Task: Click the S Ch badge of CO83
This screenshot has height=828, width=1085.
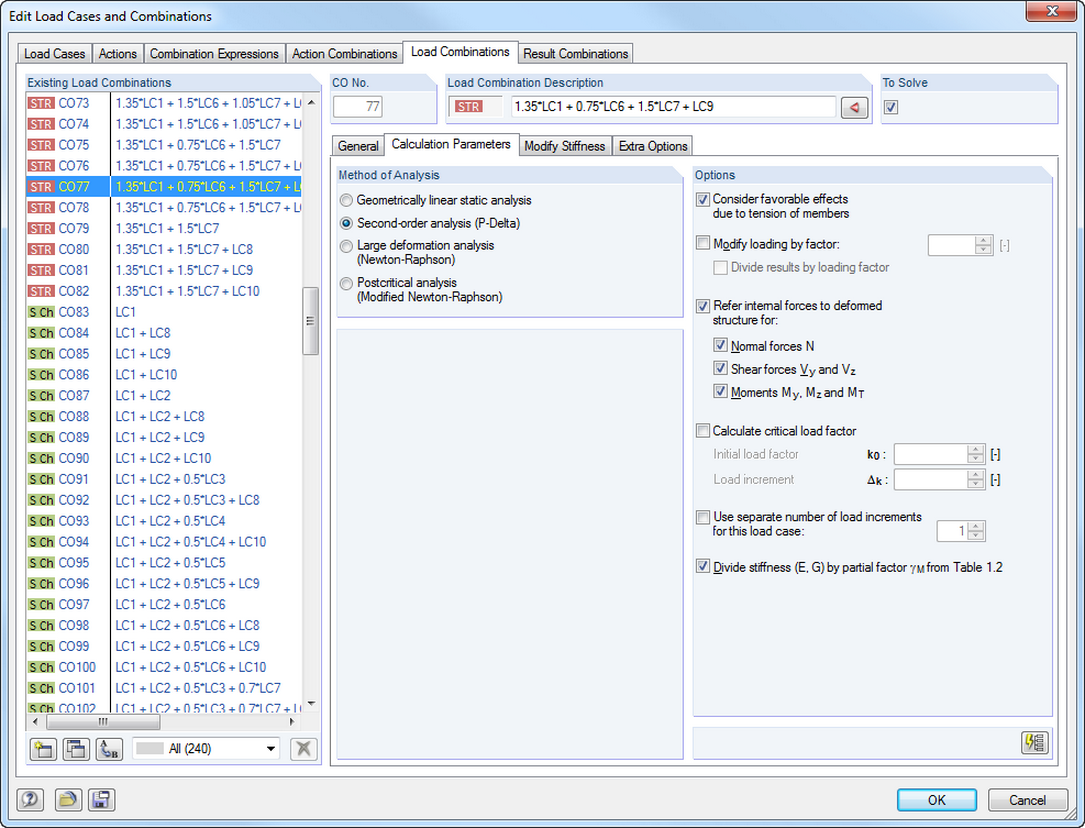Action: coord(41,312)
